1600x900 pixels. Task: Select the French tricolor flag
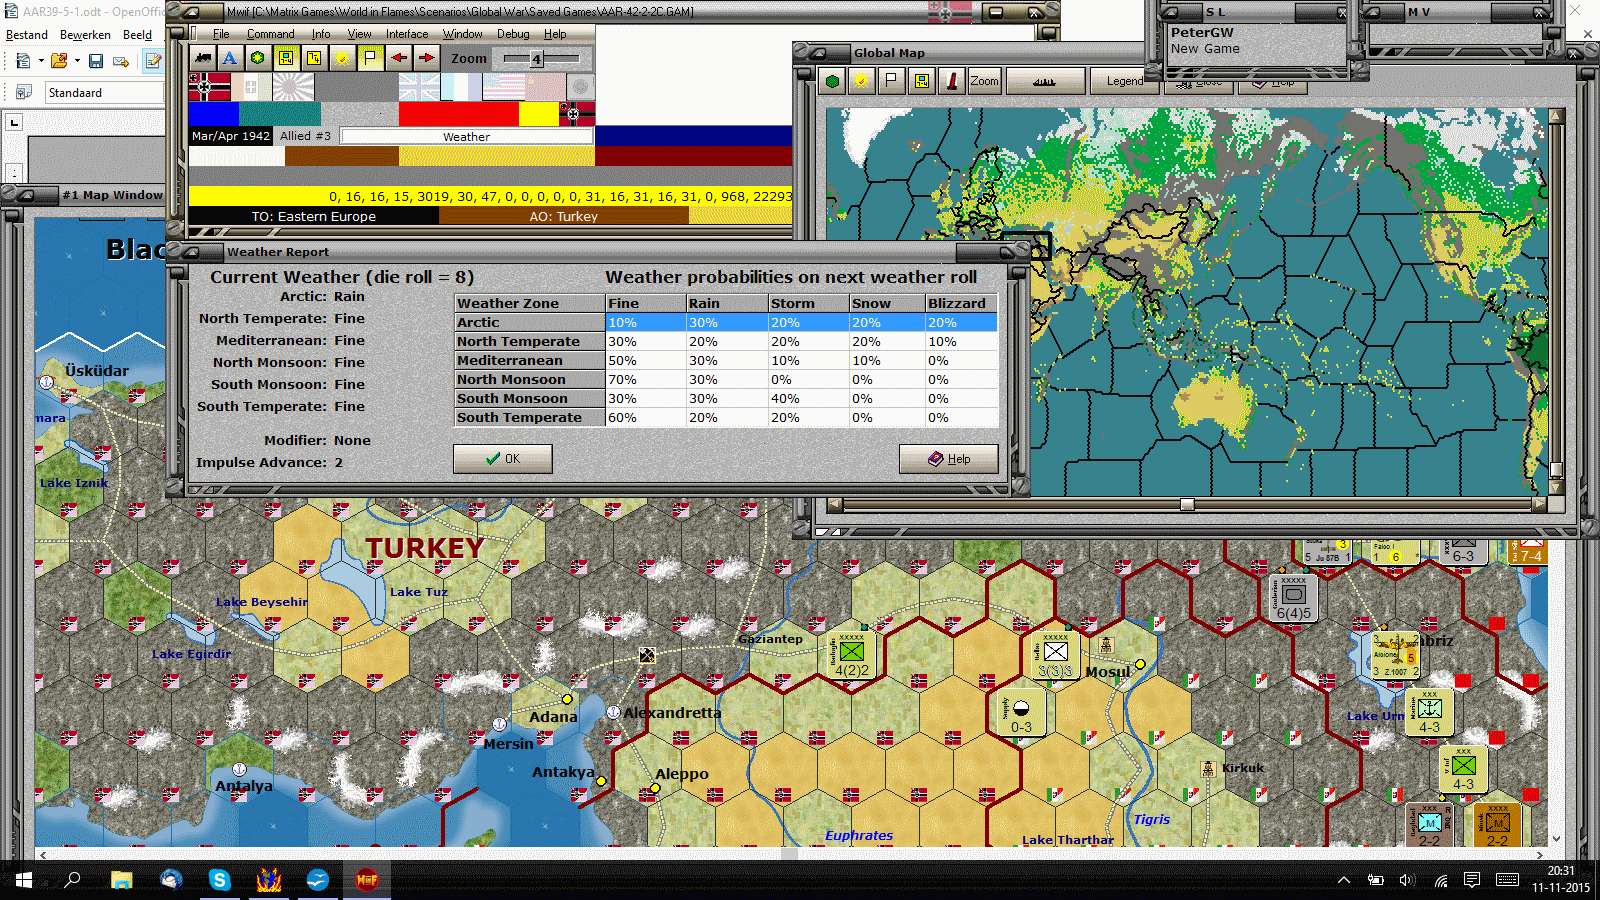point(461,87)
